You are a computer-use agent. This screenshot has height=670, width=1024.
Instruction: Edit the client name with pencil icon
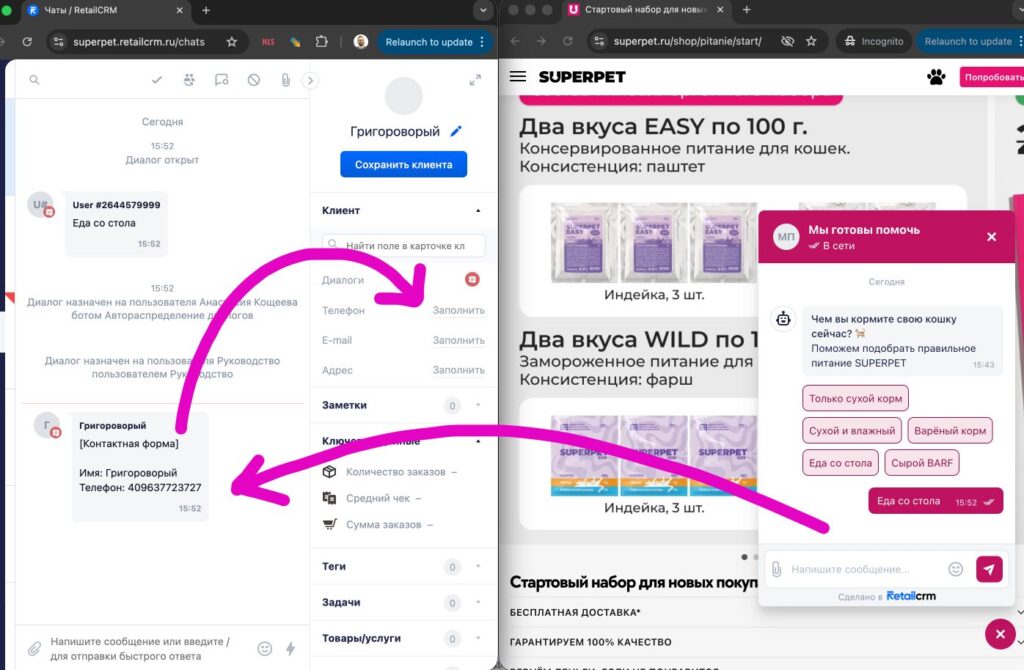click(456, 131)
